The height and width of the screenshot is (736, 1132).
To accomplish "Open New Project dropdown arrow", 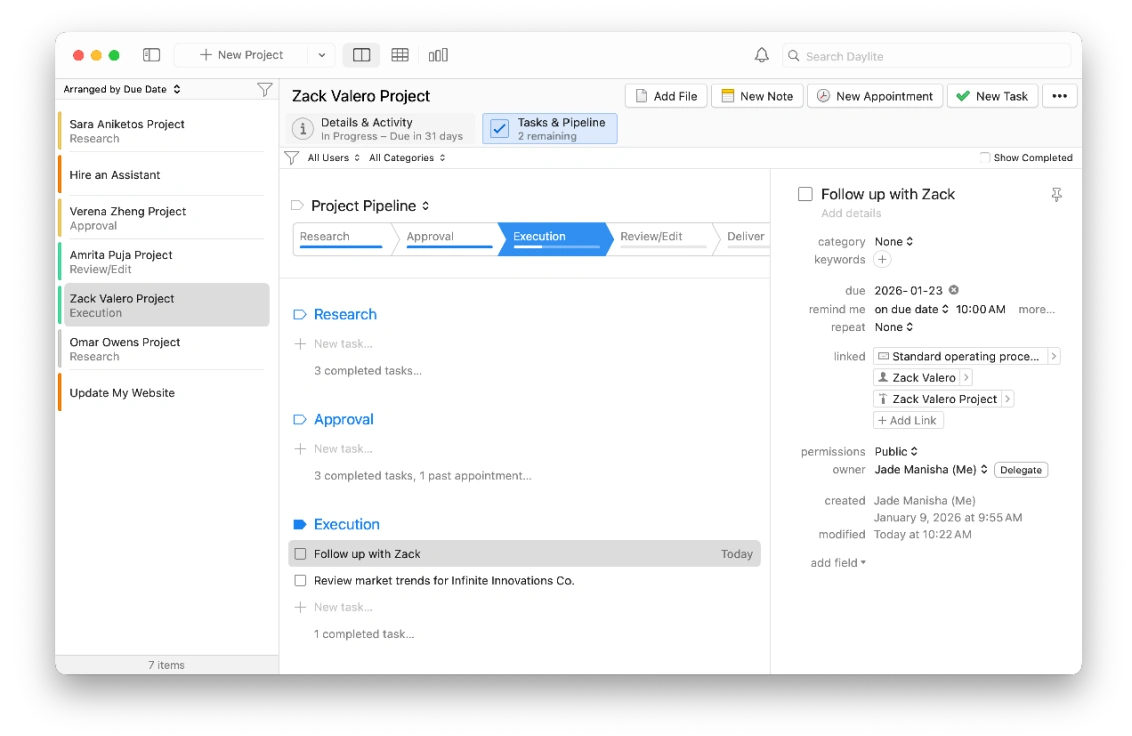I will (x=321, y=55).
